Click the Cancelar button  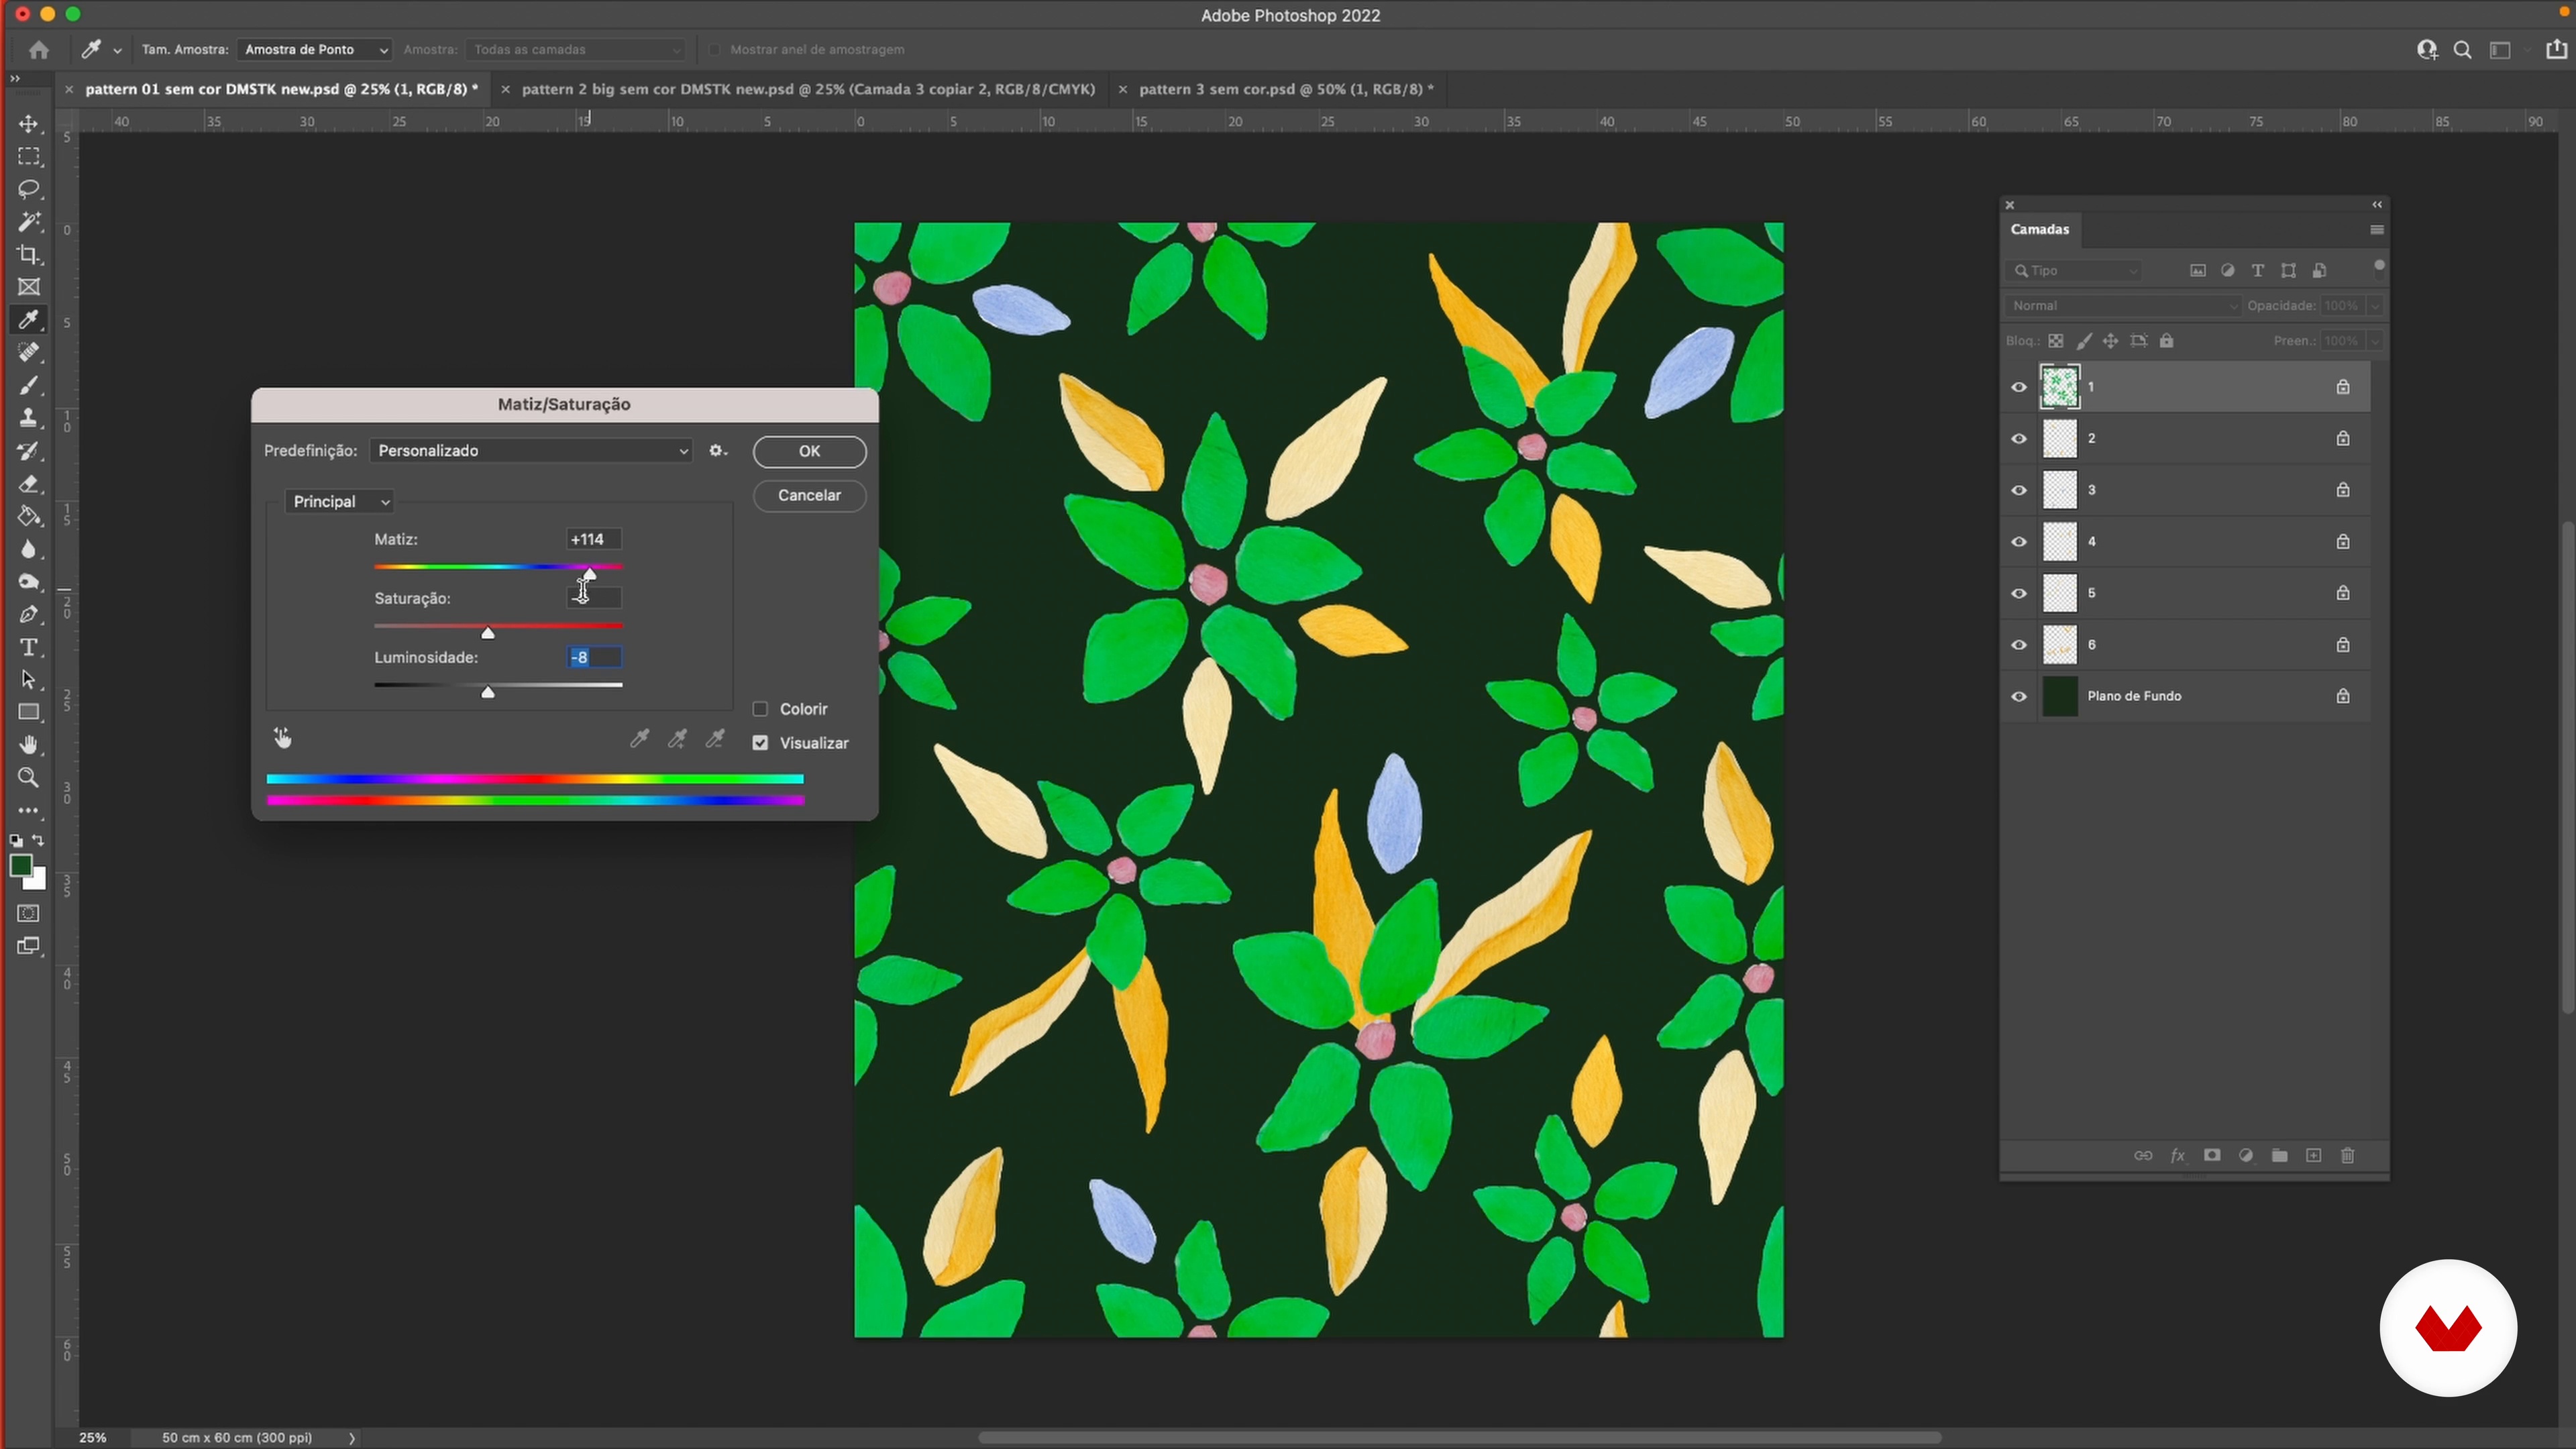point(809,495)
